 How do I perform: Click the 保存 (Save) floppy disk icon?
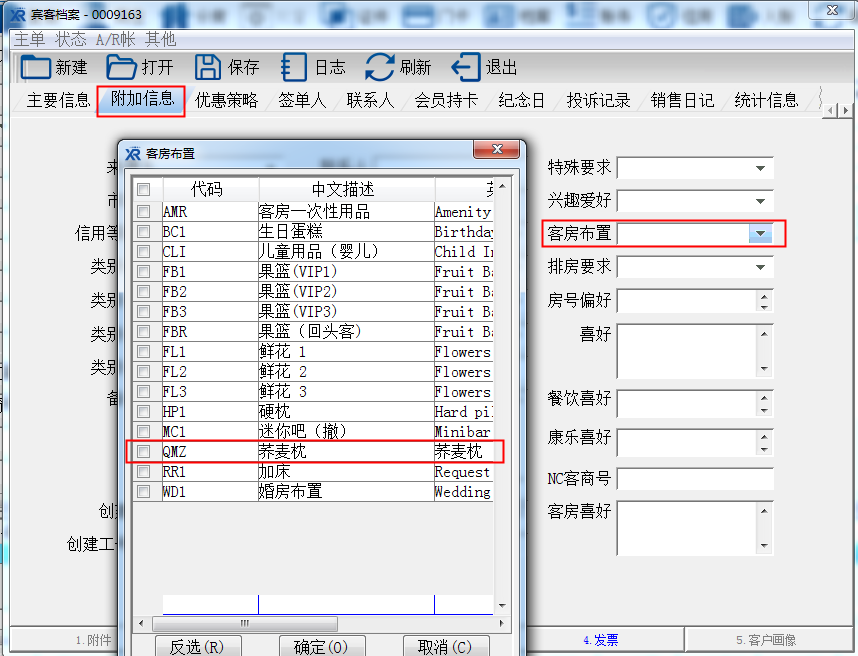point(207,67)
